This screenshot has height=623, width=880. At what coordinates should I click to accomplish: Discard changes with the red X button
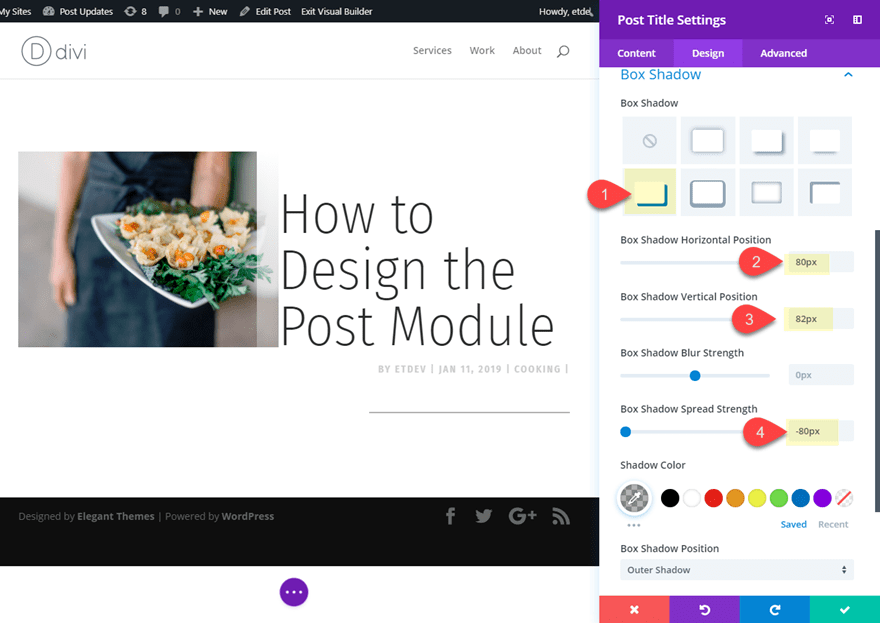click(634, 609)
